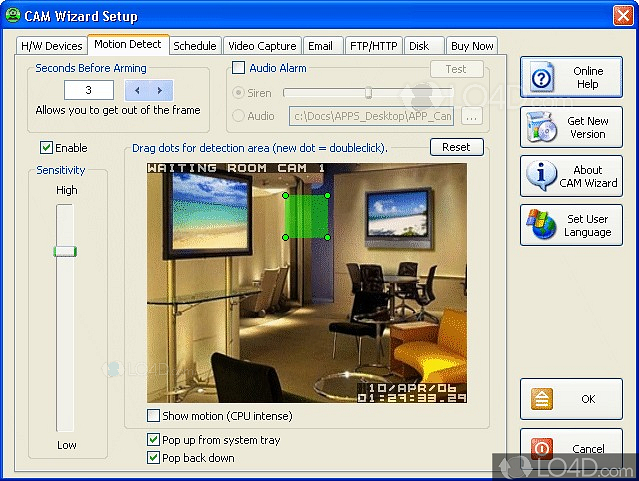
Task: Open the Buy Now tab
Action: (x=472, y=46)
